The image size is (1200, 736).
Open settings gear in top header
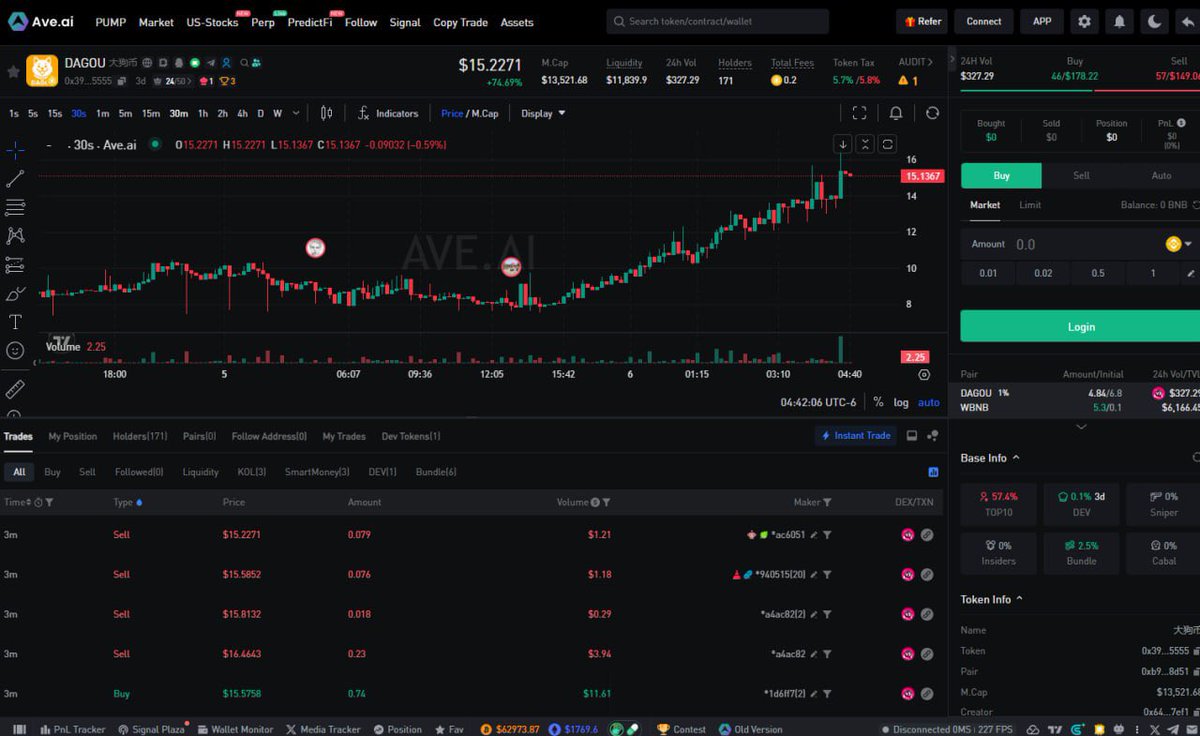point(1084,21)
